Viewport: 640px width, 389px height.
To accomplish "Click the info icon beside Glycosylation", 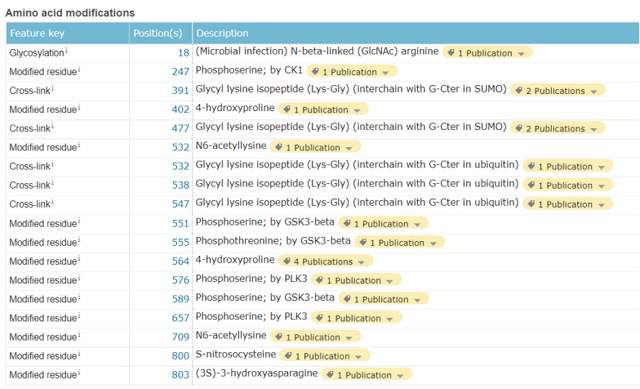I will 67,50.
